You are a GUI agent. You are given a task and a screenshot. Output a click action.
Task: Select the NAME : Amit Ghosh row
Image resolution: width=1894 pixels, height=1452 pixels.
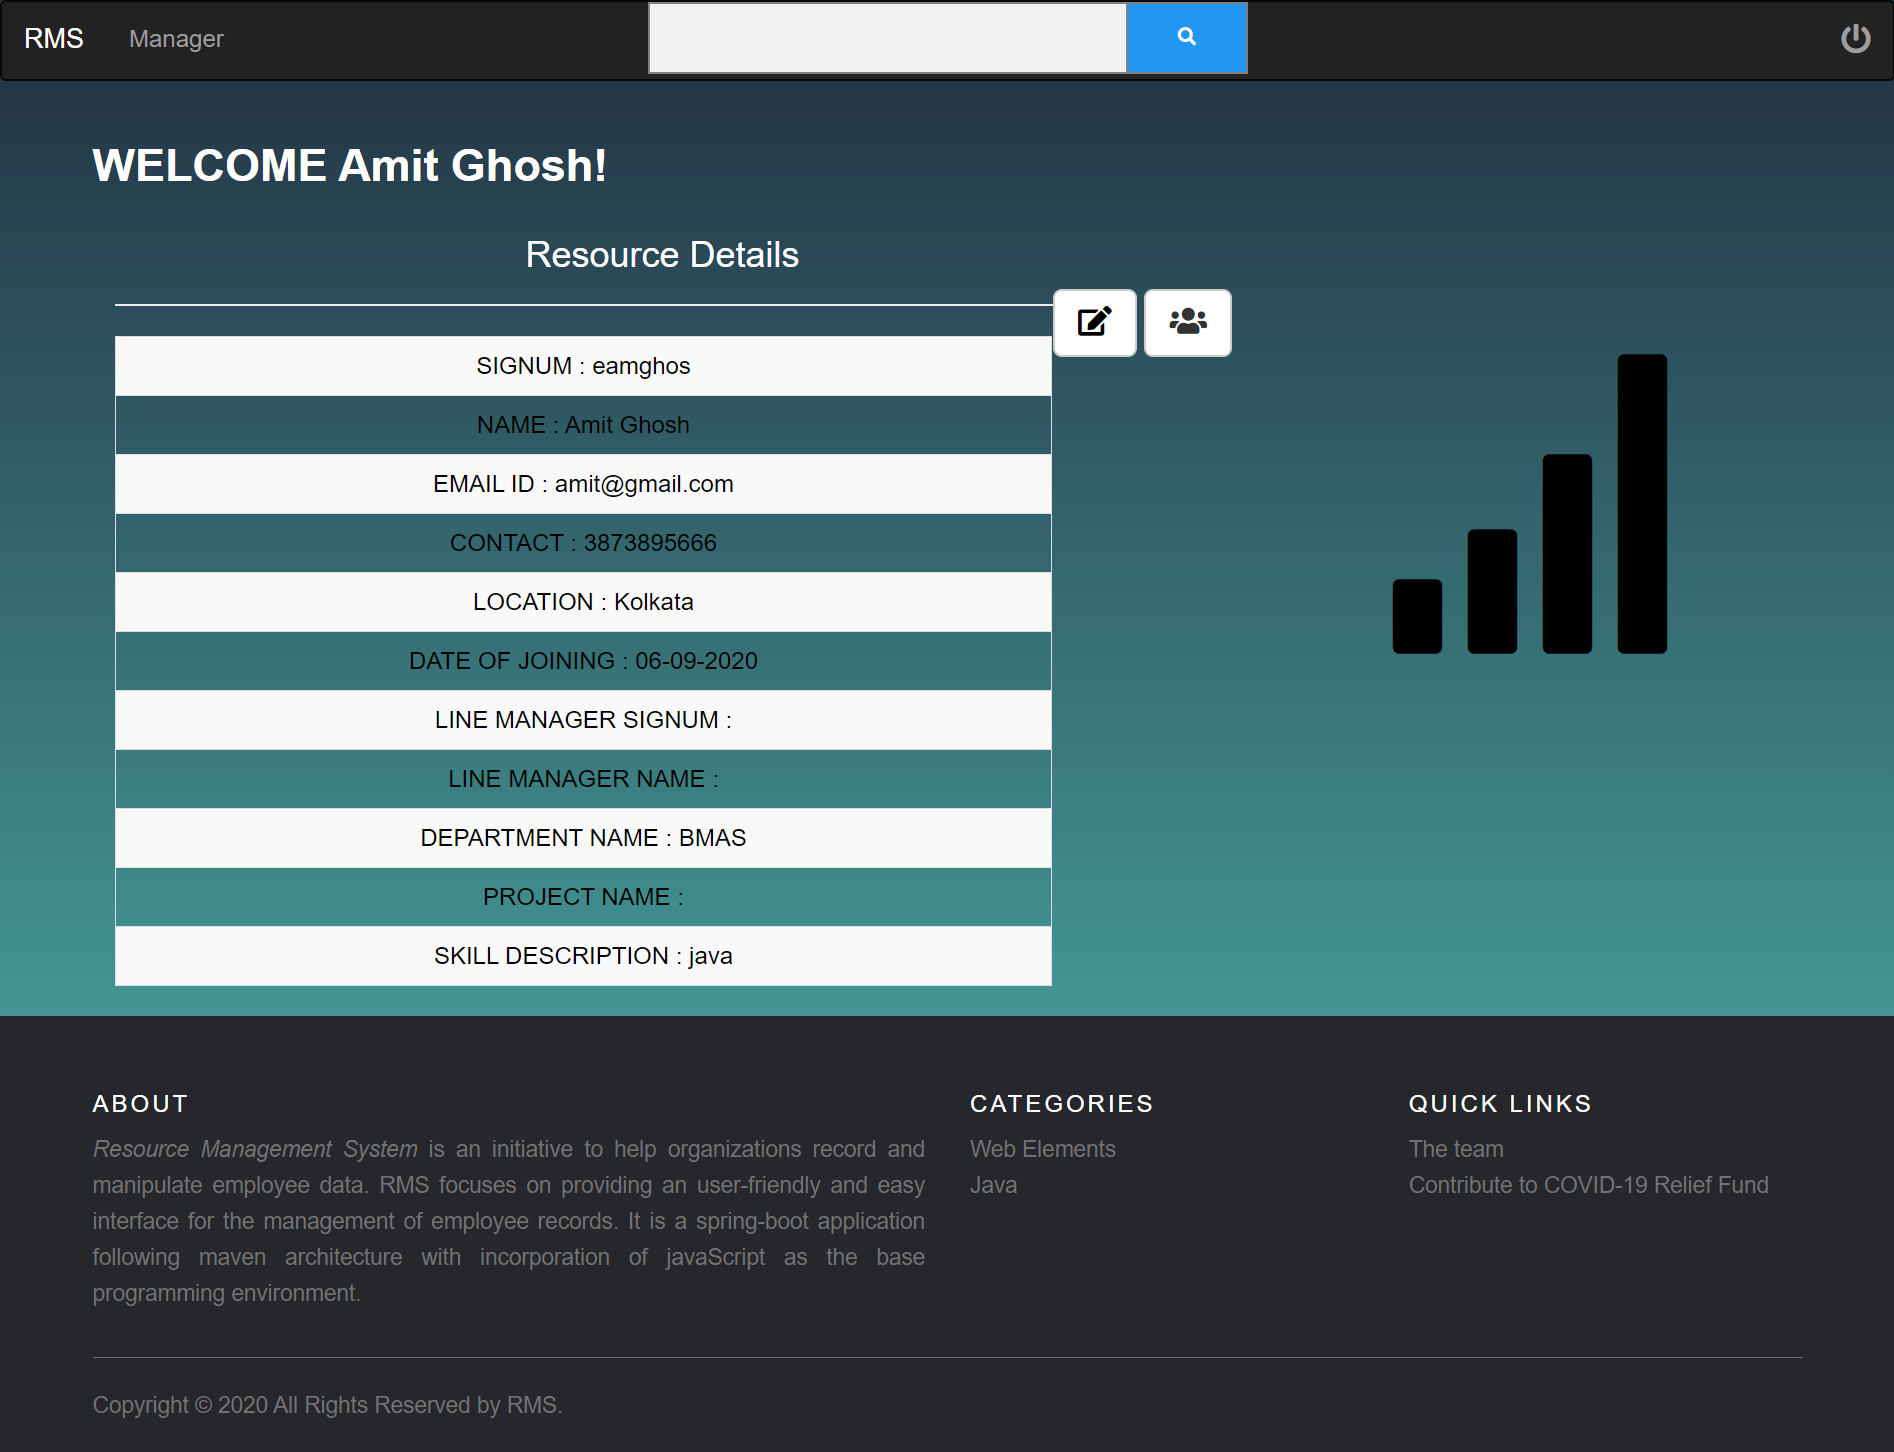pos(583,425)
